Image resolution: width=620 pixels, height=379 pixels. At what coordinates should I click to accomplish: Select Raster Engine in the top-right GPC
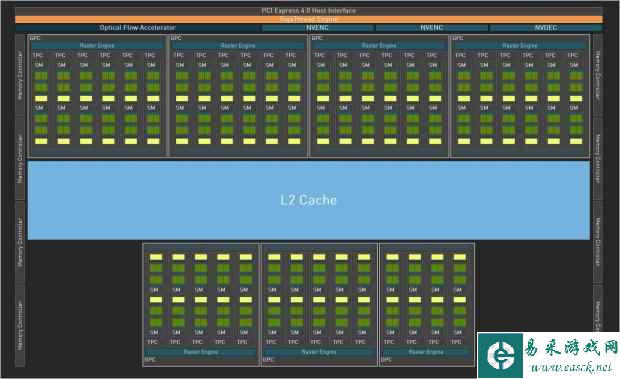tap(520, 45)
